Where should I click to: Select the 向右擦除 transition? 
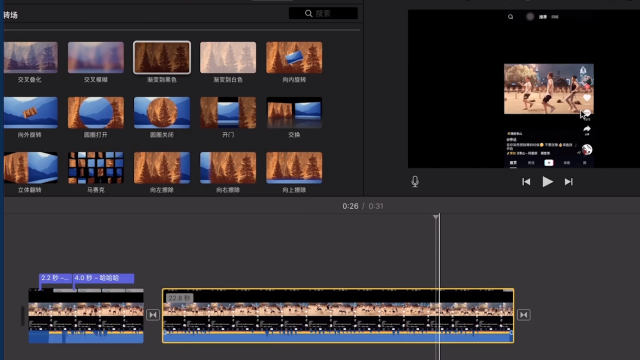pyautogui.click(x=228, y=168)
